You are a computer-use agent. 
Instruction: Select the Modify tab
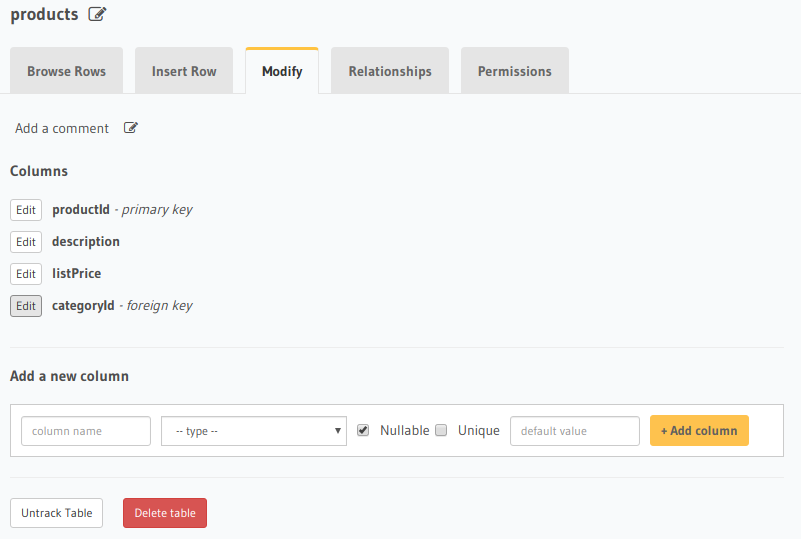pos(282,72)
